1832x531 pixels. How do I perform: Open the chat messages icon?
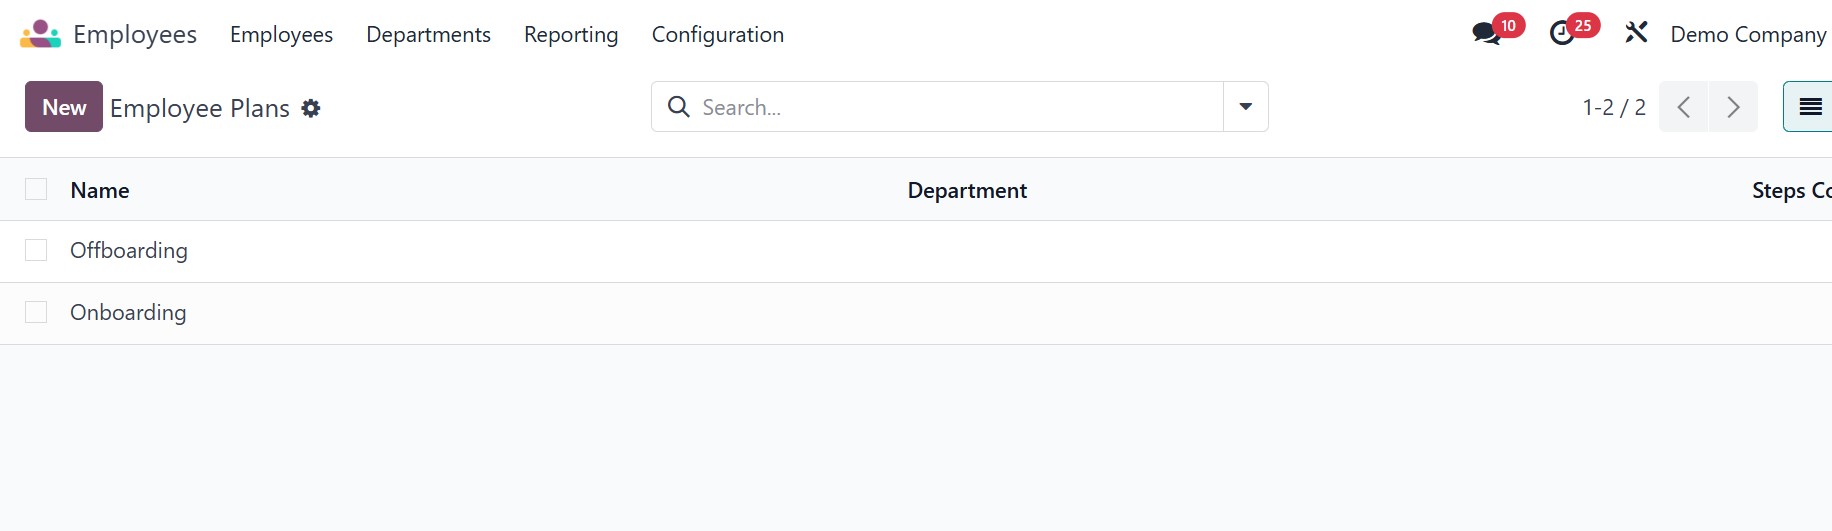[1486, 34]
